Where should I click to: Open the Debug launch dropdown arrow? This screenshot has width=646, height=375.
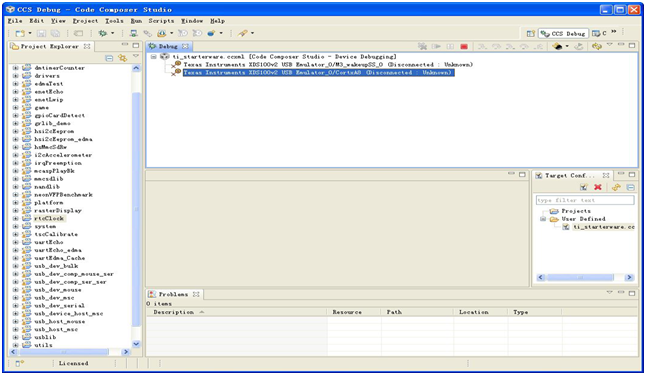tap(112, 33)
